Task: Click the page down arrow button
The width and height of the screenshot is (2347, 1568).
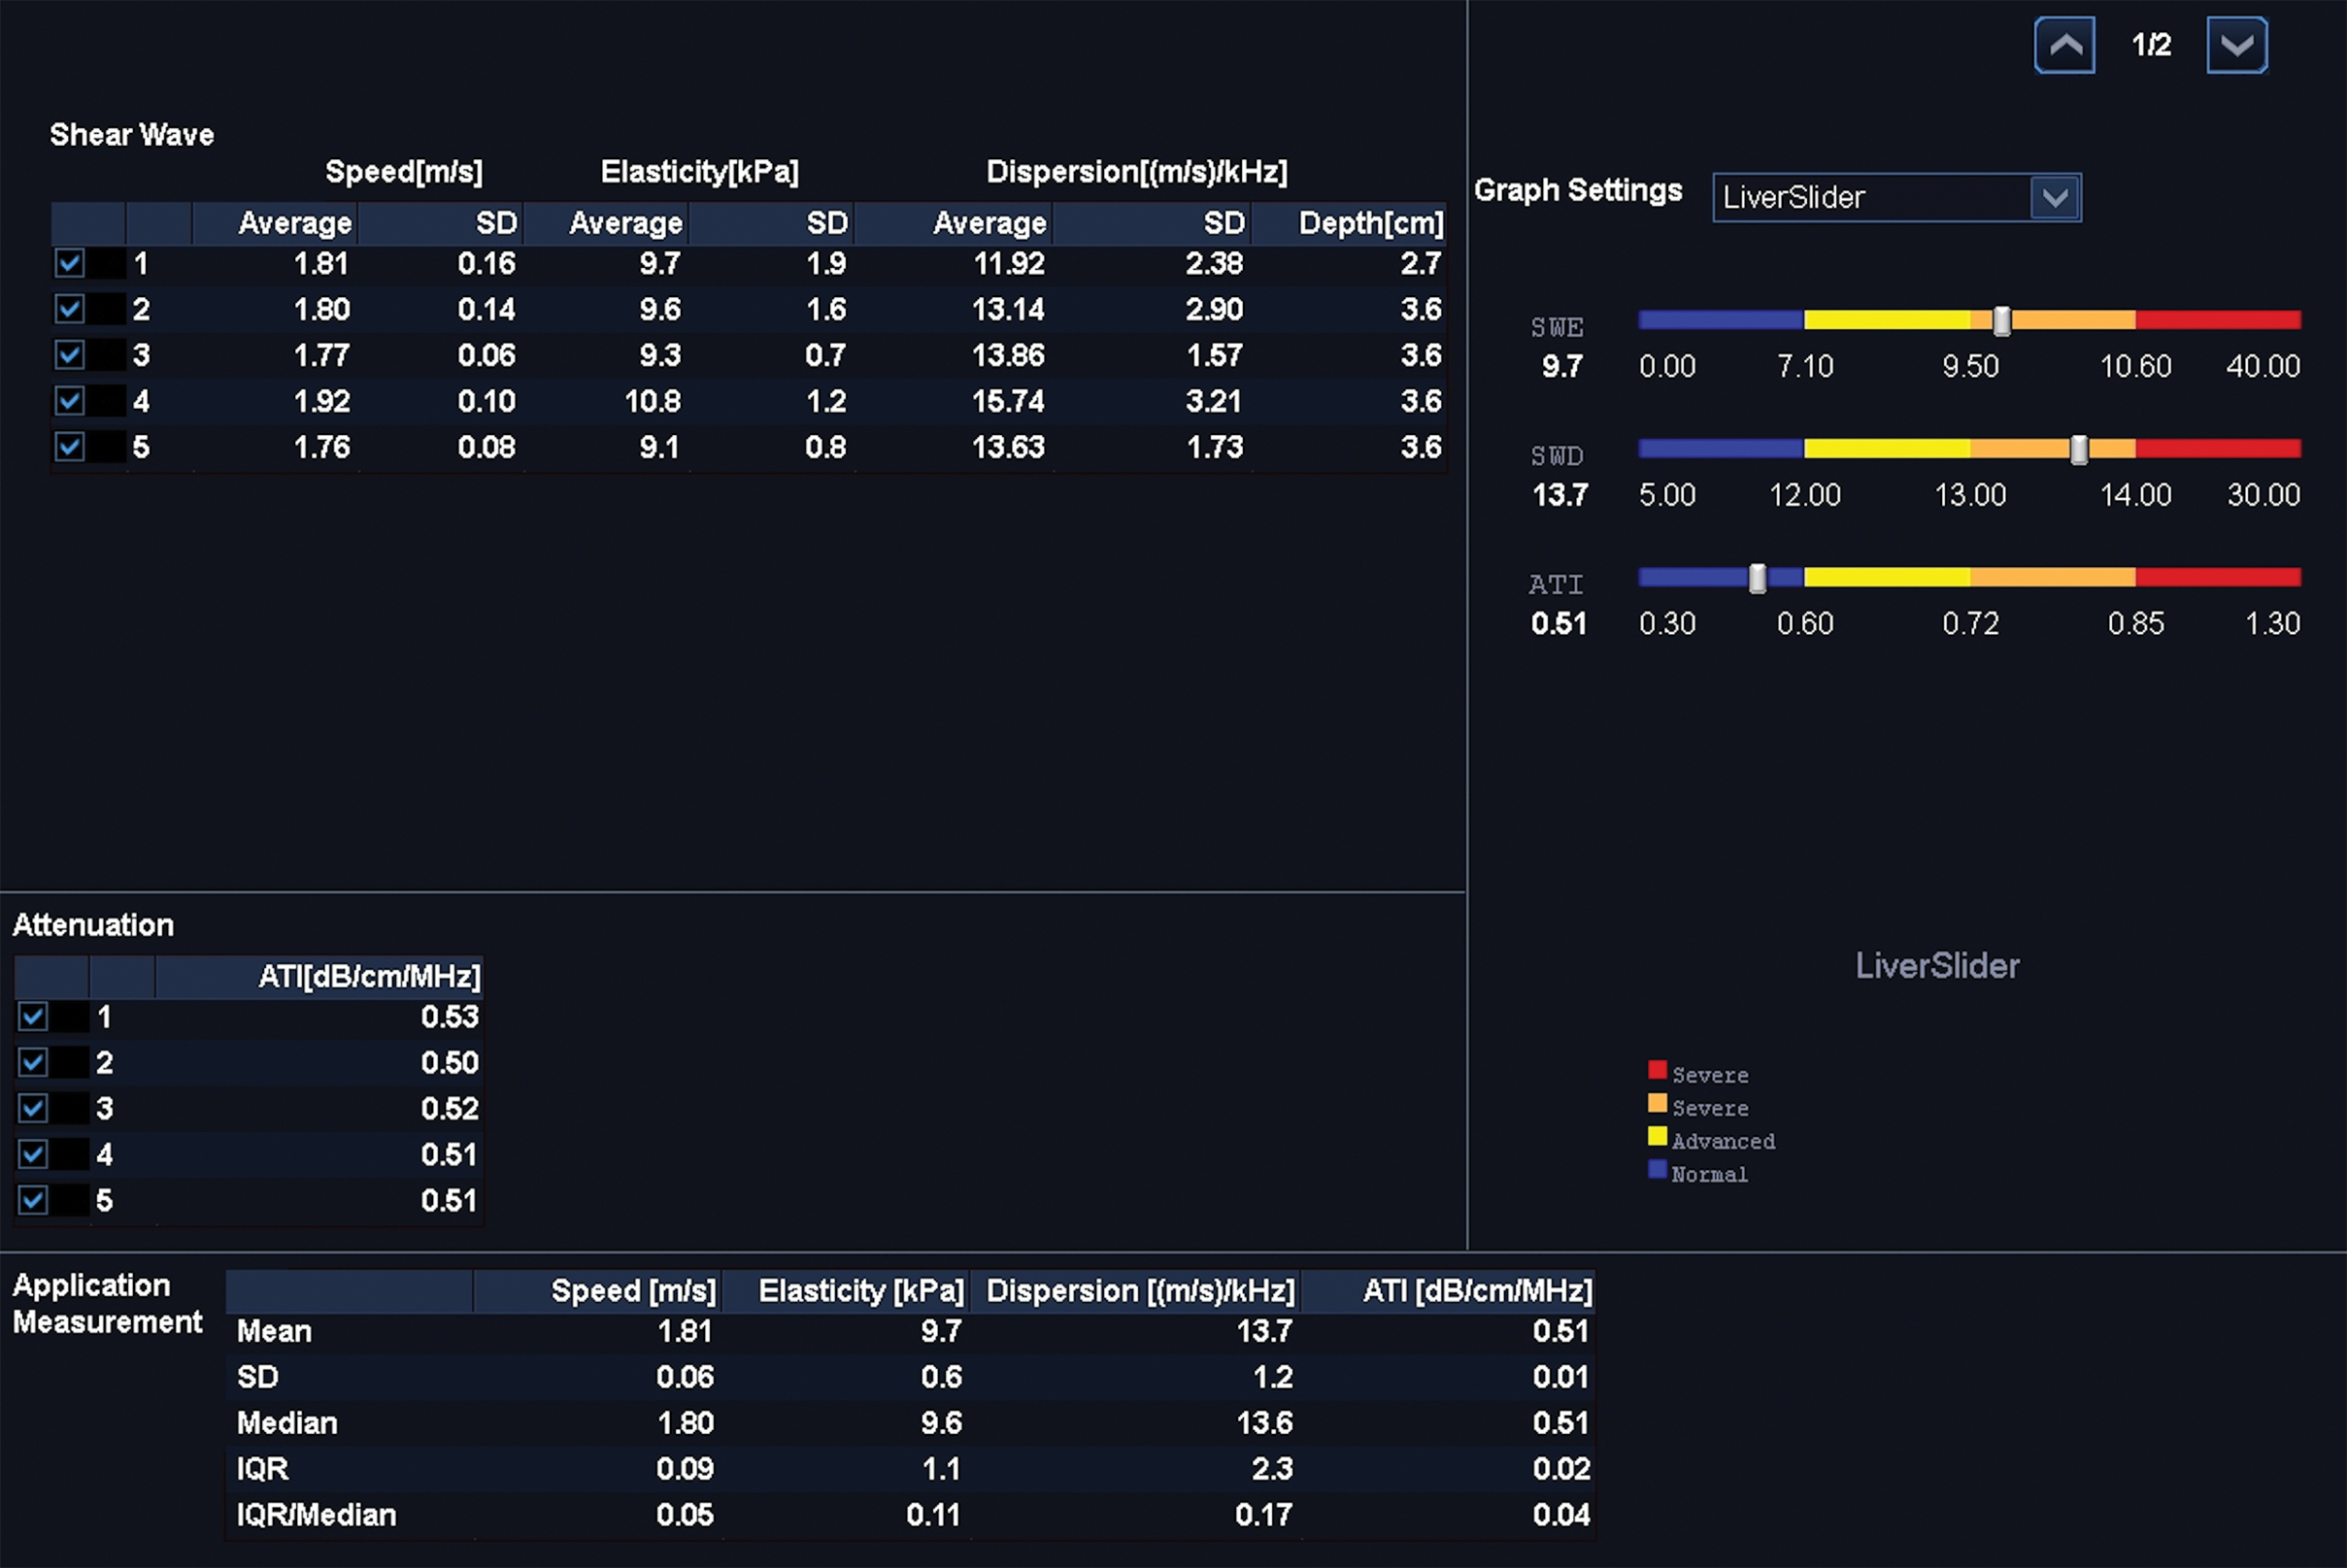Action: (x=2236, y=45)
